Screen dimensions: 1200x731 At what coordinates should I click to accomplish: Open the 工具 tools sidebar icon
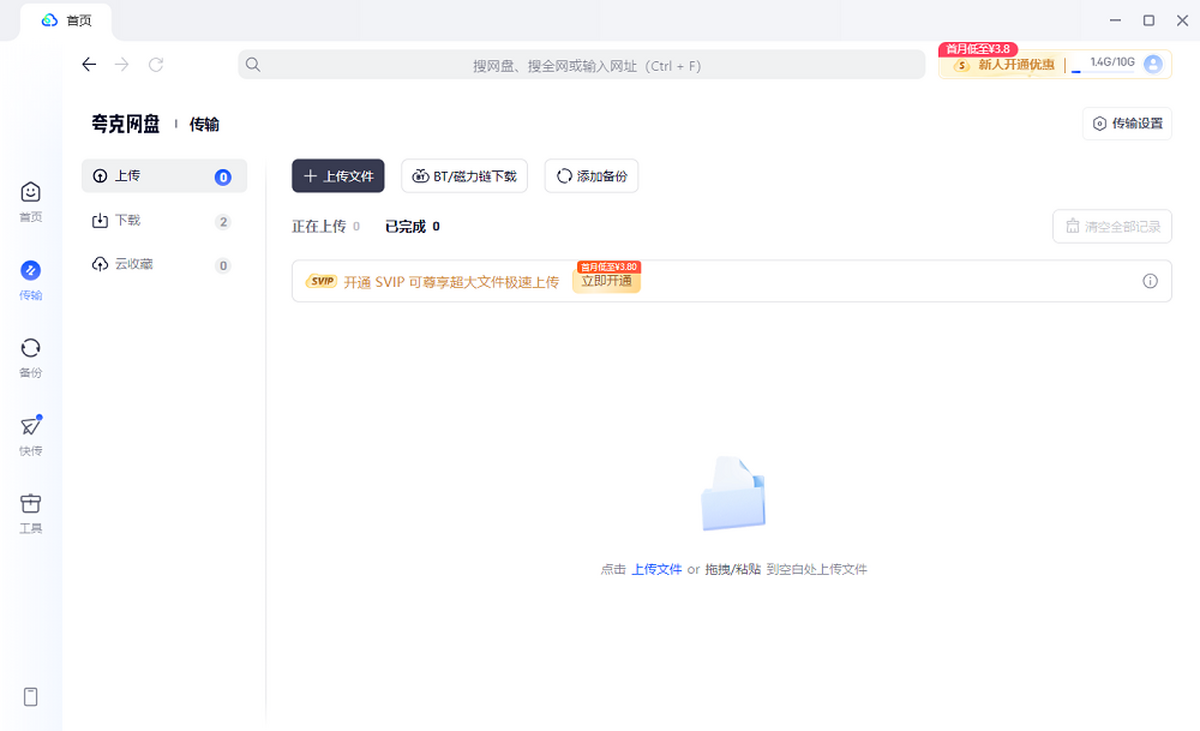pos(31,512)
